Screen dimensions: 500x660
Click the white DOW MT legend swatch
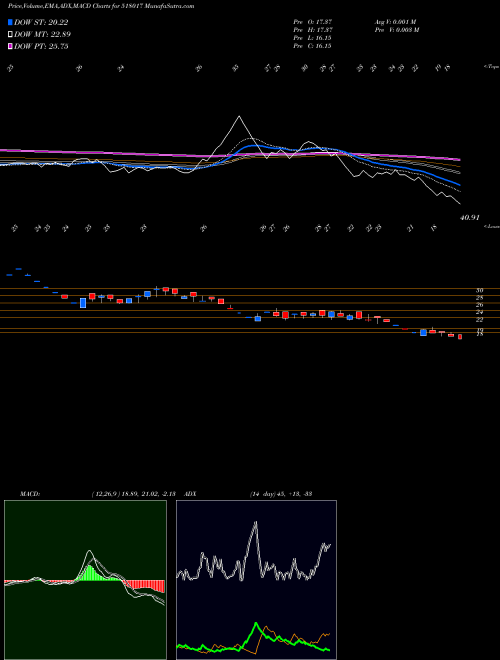pyautogui.click(x=10, y=35)
